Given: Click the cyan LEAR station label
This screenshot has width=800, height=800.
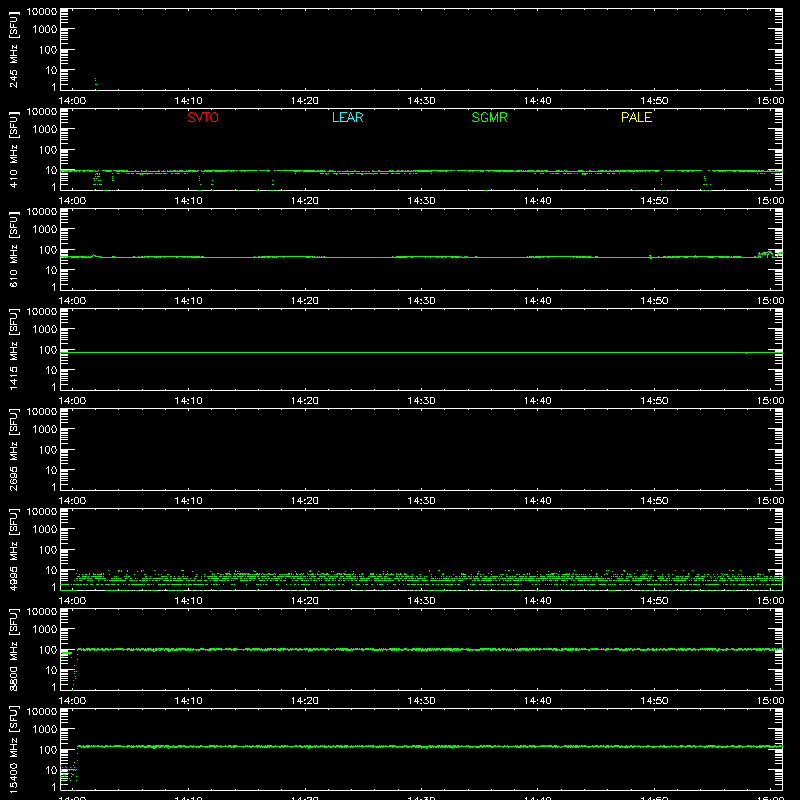Looking at the screenshot, I should (347, 117).
